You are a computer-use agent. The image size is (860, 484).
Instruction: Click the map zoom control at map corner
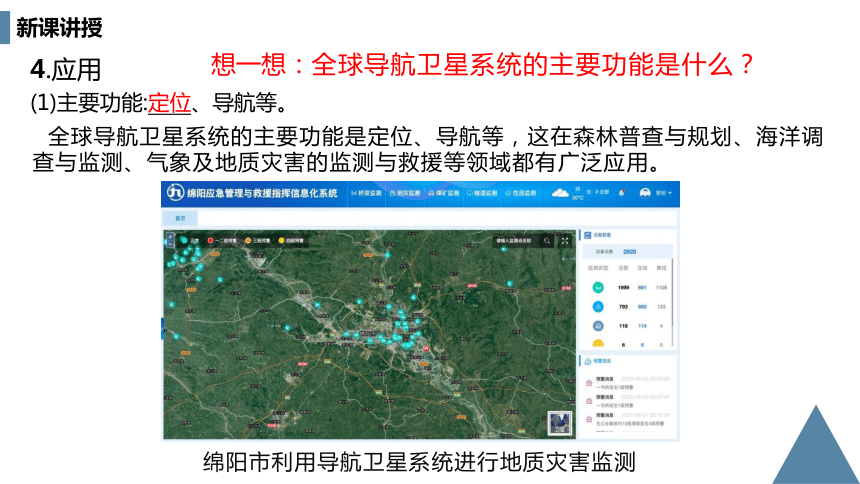pyautogui.click(x=170, y=239)
